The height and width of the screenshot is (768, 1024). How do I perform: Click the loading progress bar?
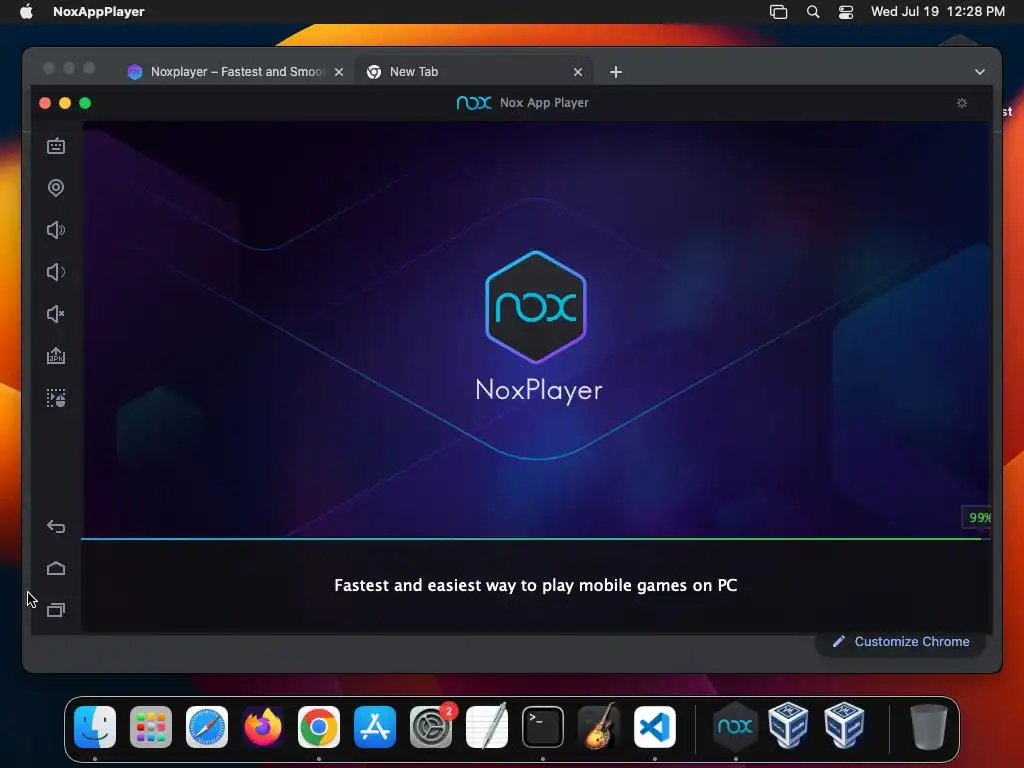[x=536, y=539]
